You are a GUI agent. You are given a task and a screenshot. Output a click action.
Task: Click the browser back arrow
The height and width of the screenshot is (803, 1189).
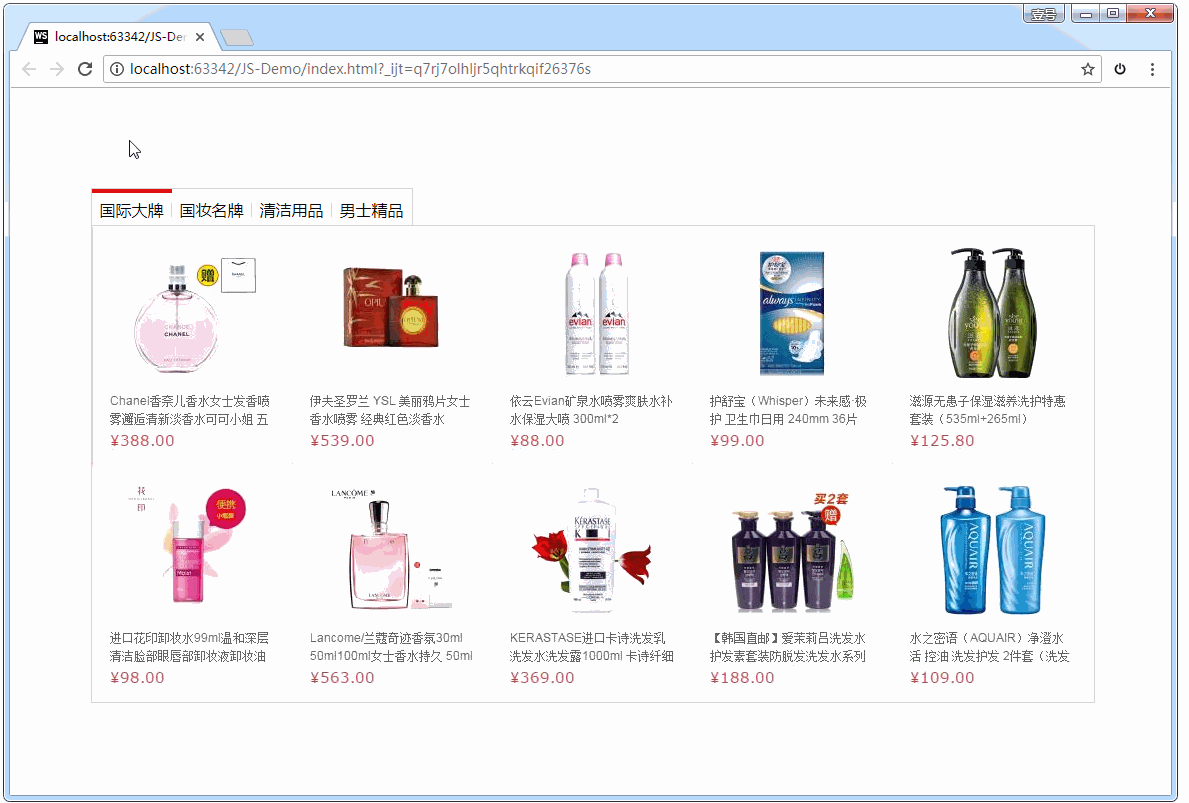pyautogui.click(x=28, y=69)
